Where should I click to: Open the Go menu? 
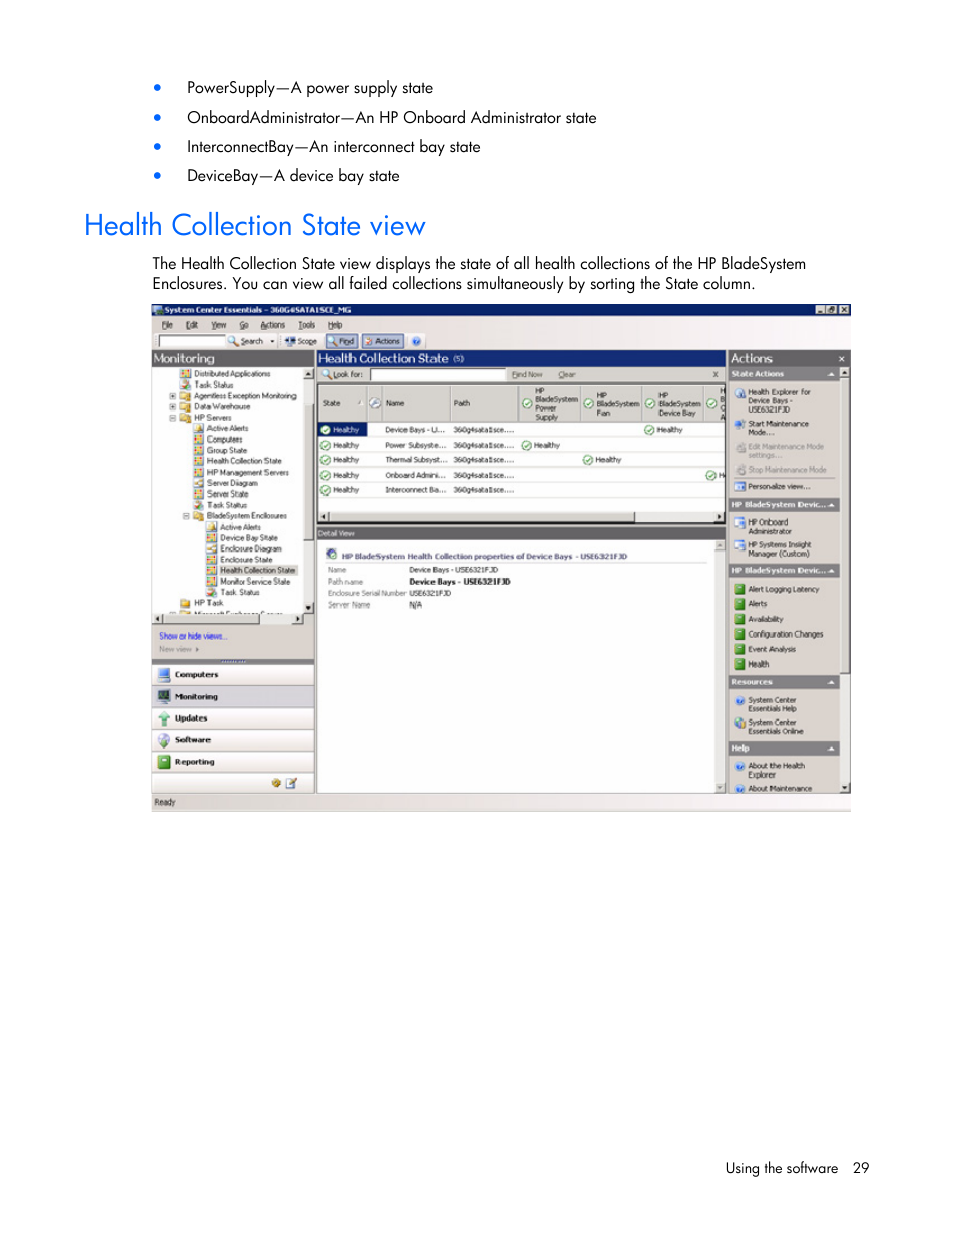pos(243,325)
